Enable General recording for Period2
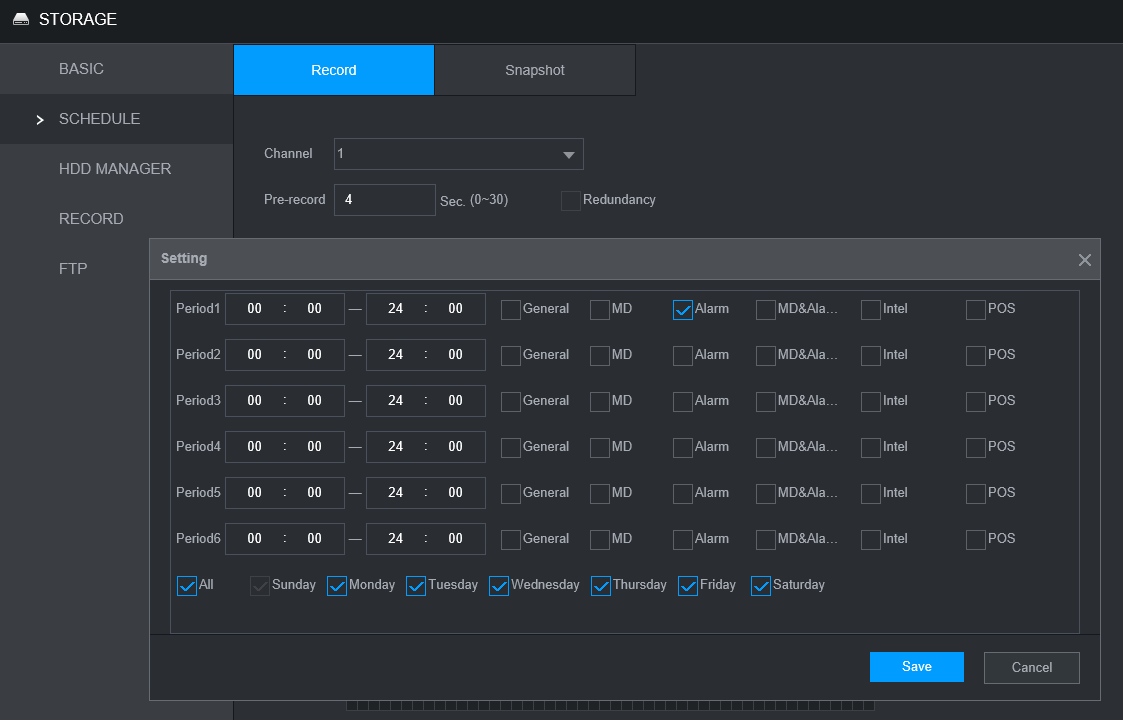1123x720 pixels. click(511, 356)
